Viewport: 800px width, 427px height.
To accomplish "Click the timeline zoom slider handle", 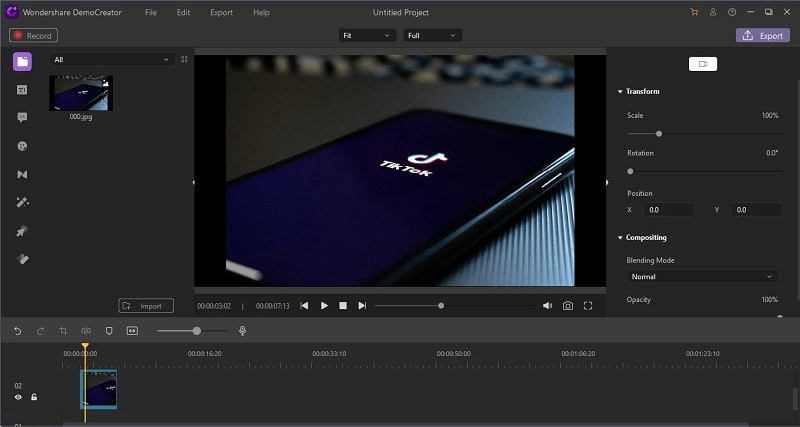I will pyautogui.click(x=196, y=331).
